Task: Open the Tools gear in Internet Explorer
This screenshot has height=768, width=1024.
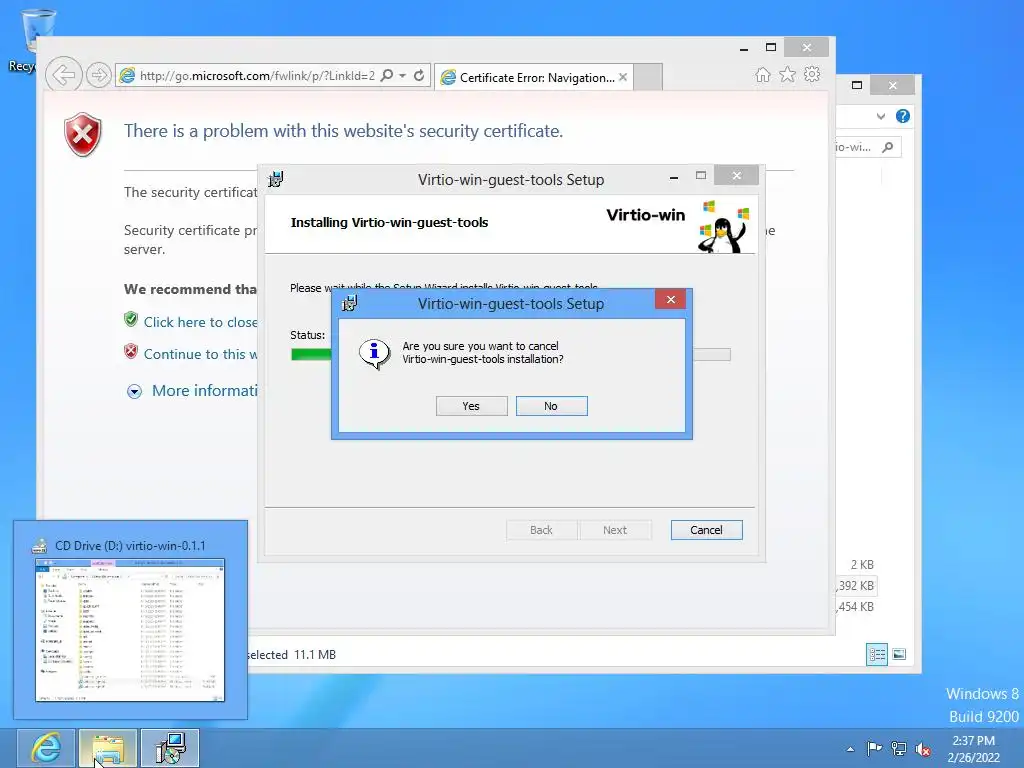Action: [x=812, y=74]
